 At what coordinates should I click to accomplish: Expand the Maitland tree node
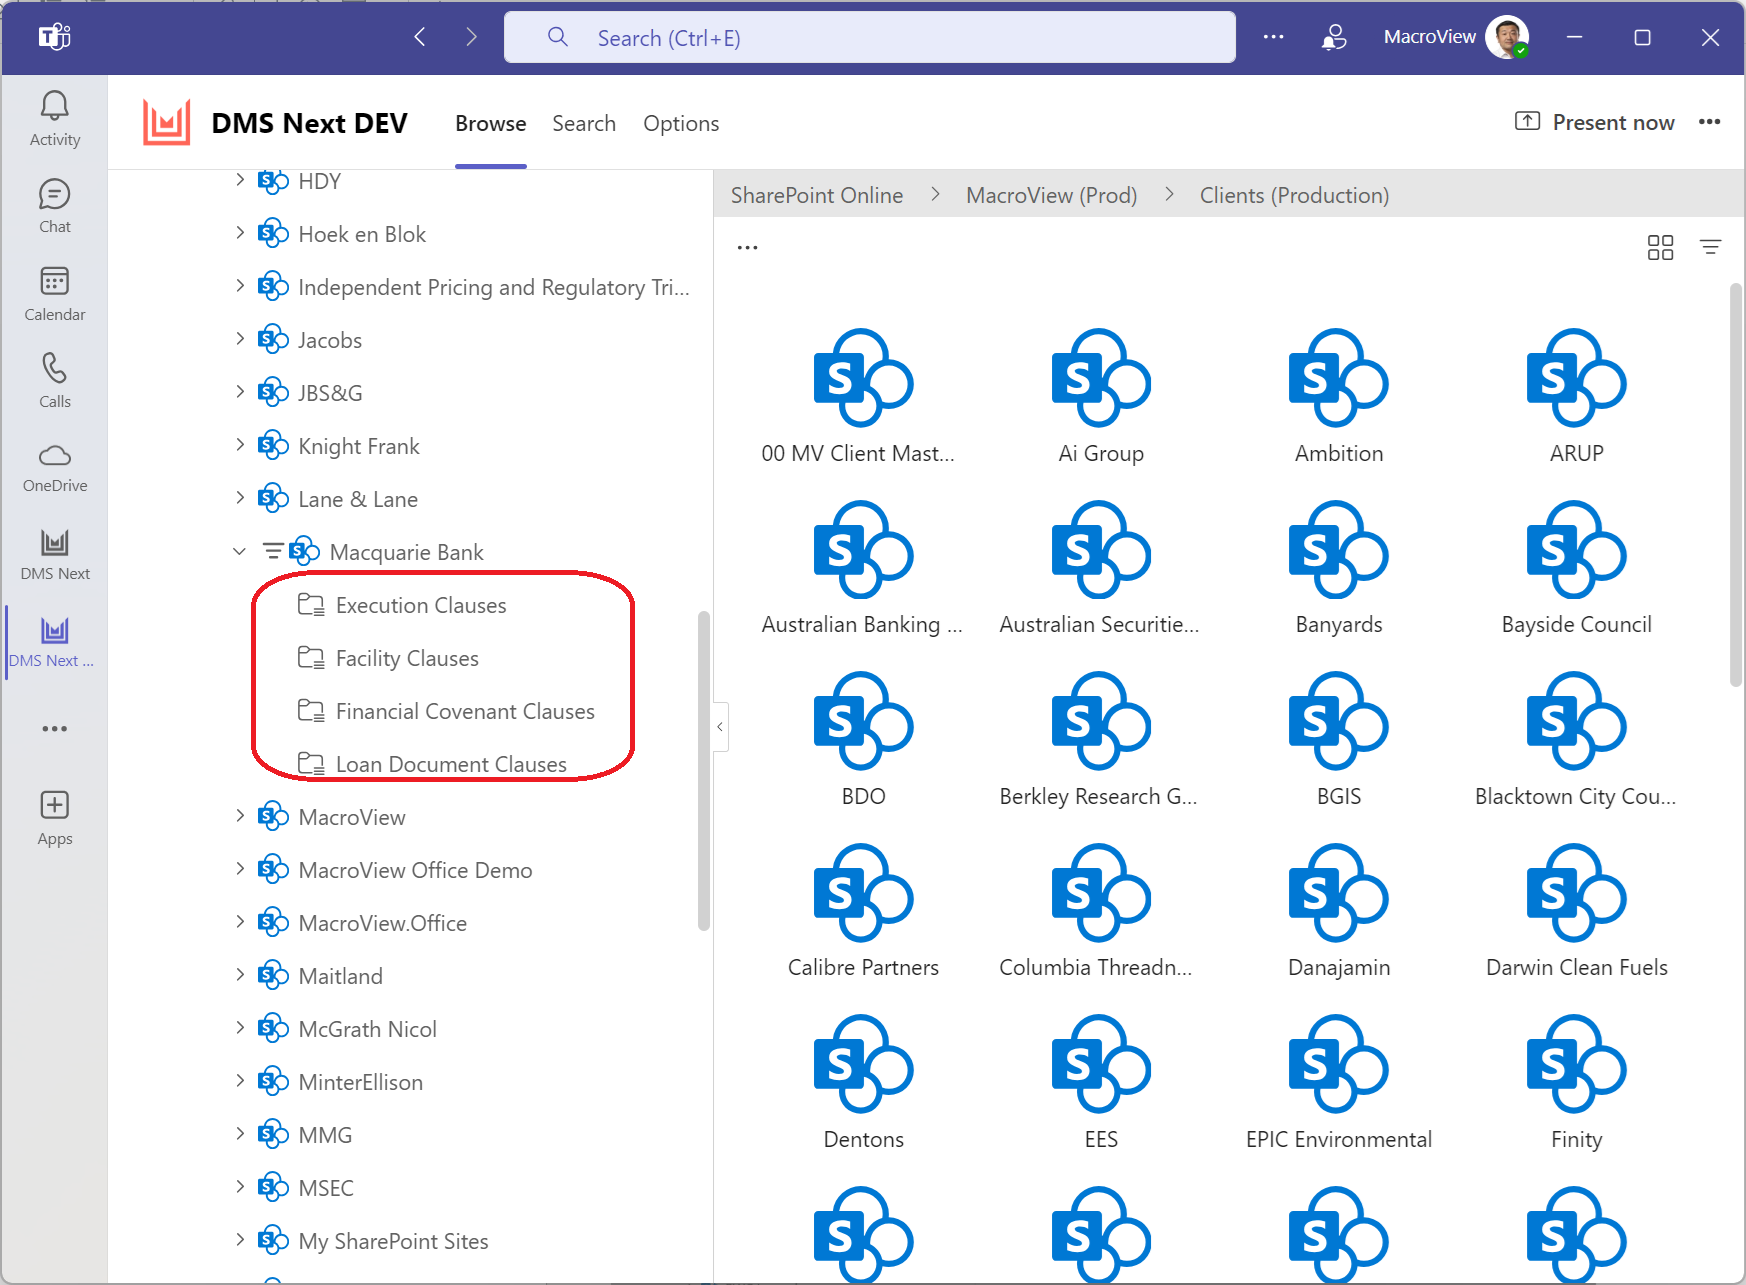click(239, 975)
